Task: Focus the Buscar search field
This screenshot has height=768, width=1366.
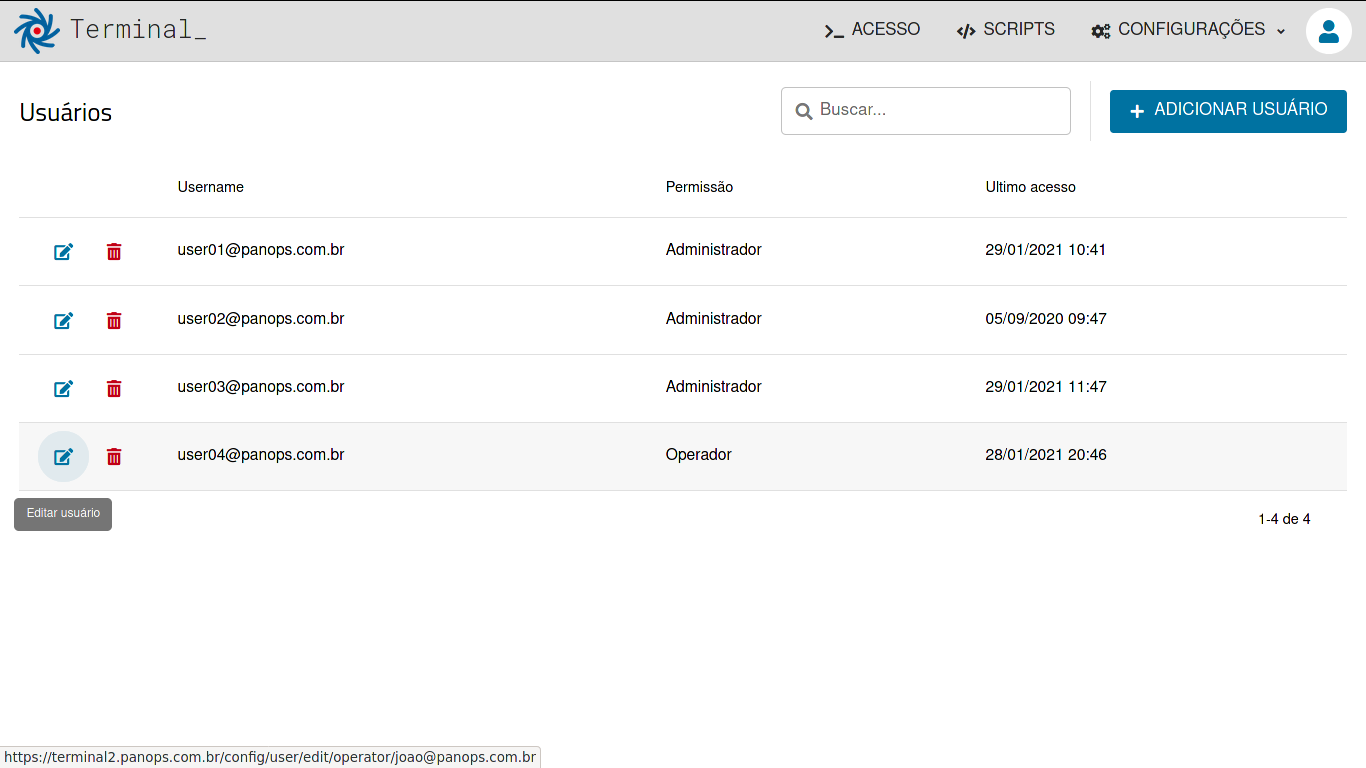Action: [x=926, y=111]
